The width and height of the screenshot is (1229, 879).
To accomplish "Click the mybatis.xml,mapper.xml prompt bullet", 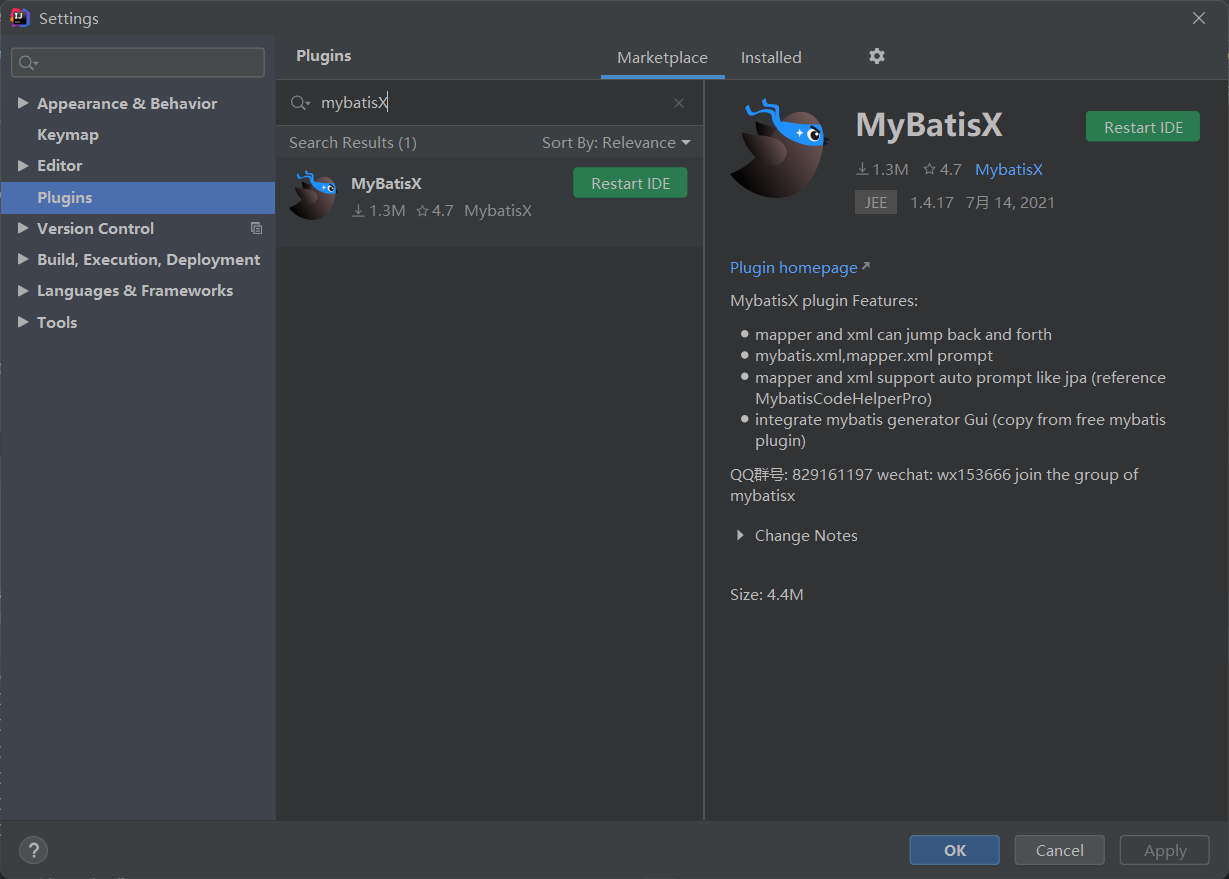I will coord(874,356).
